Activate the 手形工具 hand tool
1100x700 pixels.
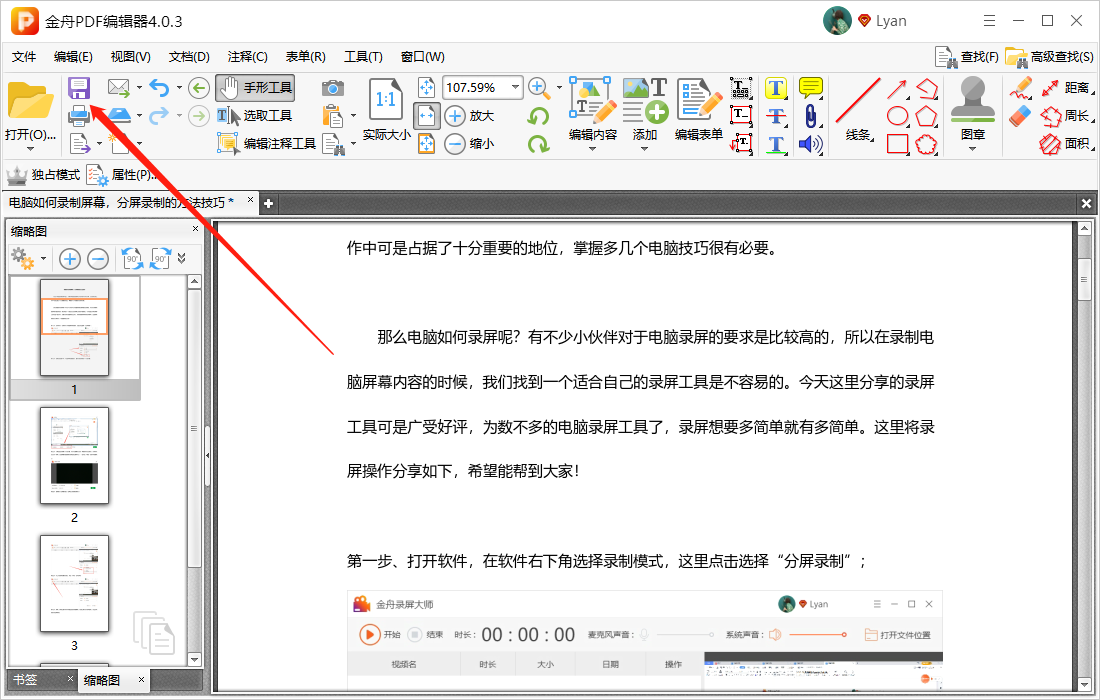(x=255, y=88)
